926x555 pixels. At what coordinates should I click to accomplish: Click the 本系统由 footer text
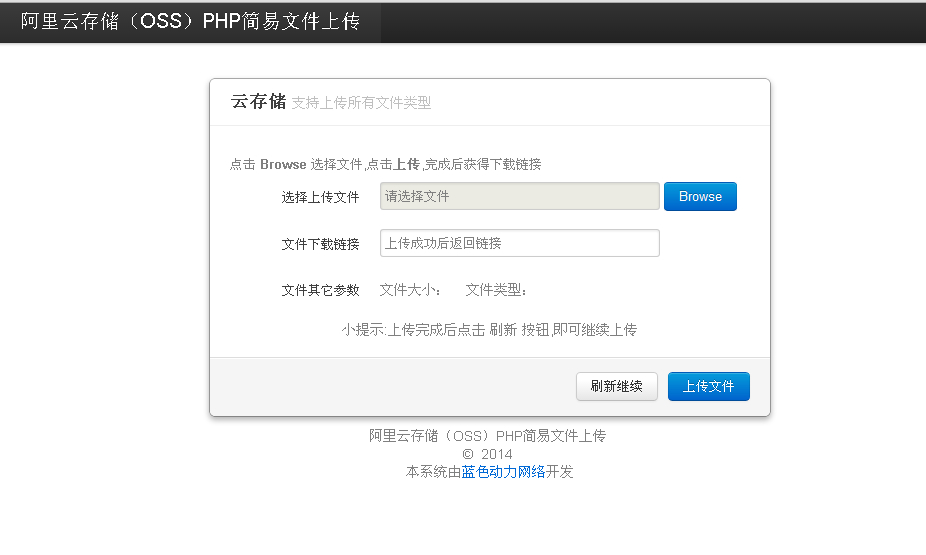click(x=433, y=472)
